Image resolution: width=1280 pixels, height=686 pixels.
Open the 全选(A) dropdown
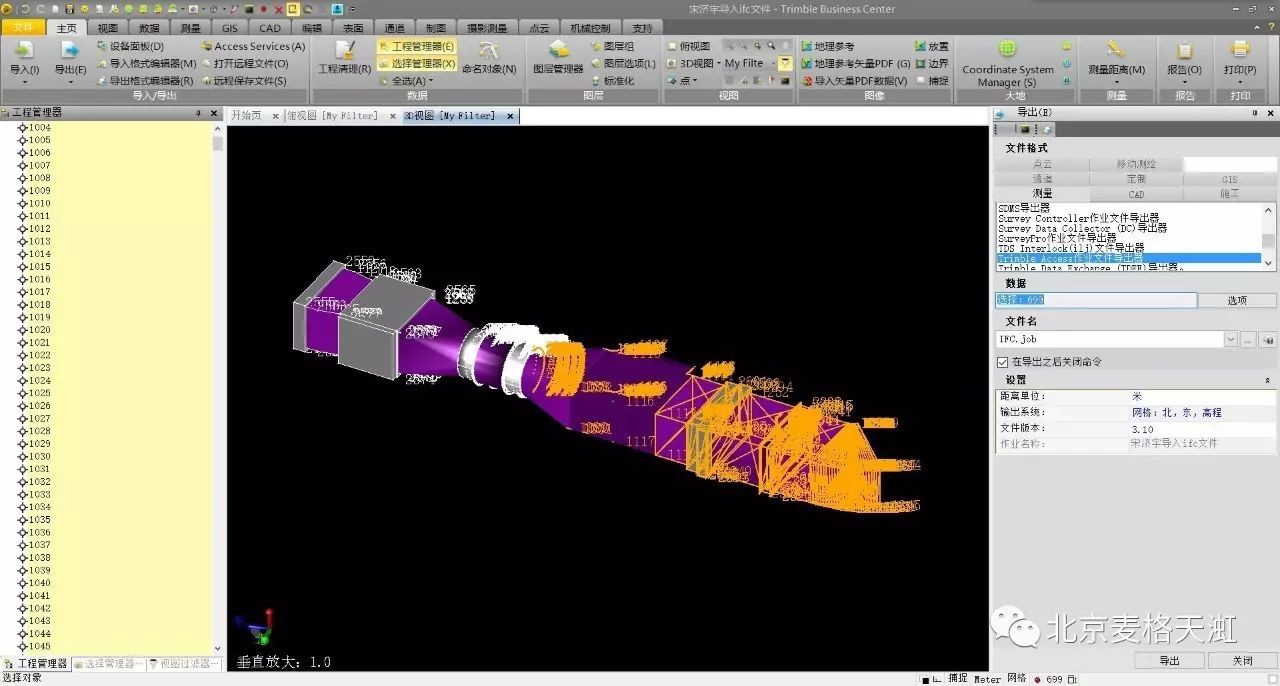(x=431, y=81)
